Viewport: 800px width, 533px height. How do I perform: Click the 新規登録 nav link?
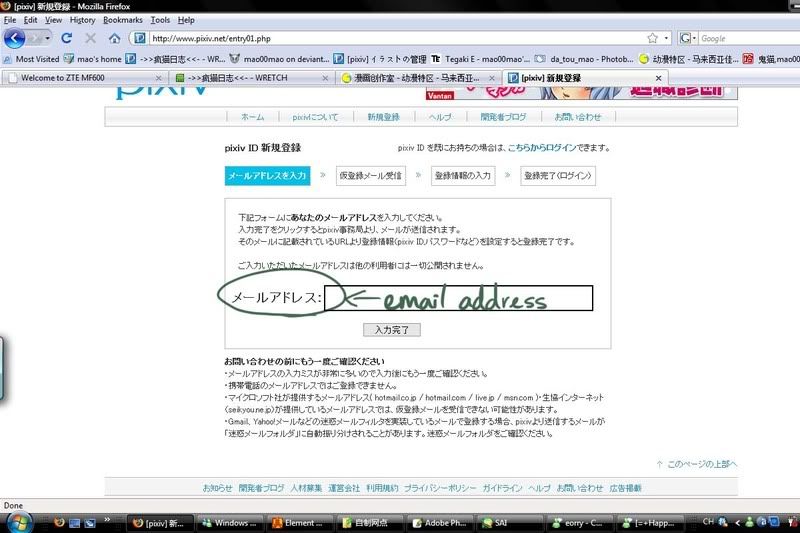[383, 117]
